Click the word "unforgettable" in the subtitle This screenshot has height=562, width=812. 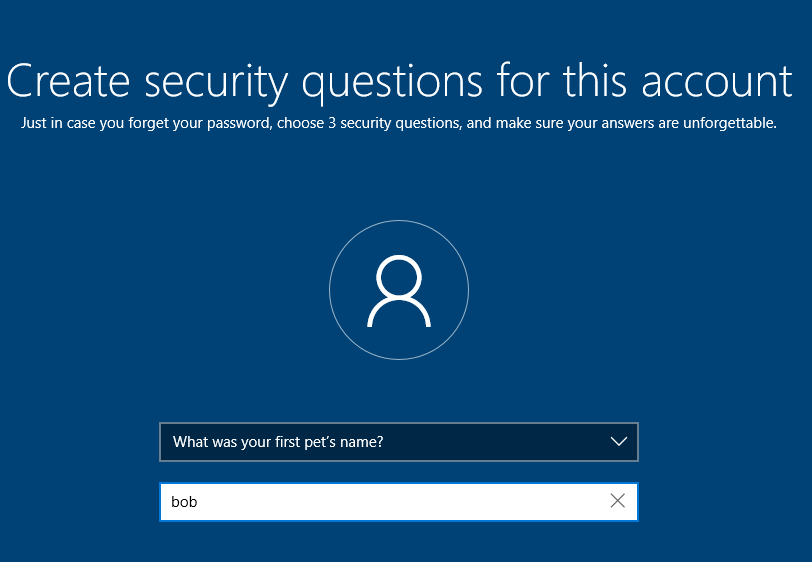(730, 123)
